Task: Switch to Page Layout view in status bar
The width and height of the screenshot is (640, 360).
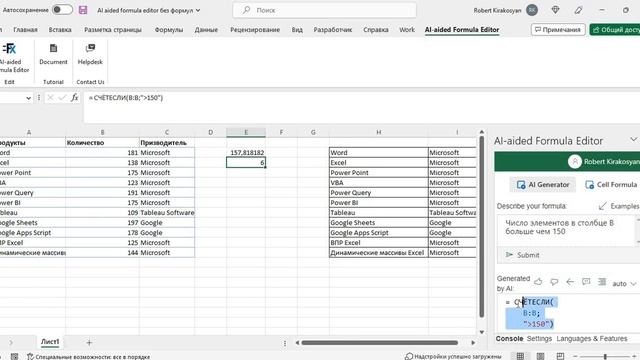Action: coord(540,356)
